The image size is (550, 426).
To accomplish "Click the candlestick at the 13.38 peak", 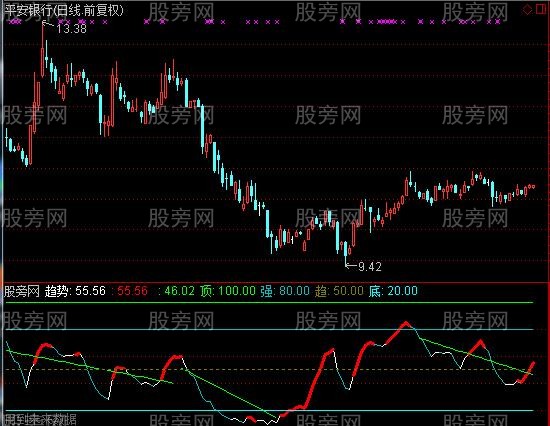I will [43, 50].
